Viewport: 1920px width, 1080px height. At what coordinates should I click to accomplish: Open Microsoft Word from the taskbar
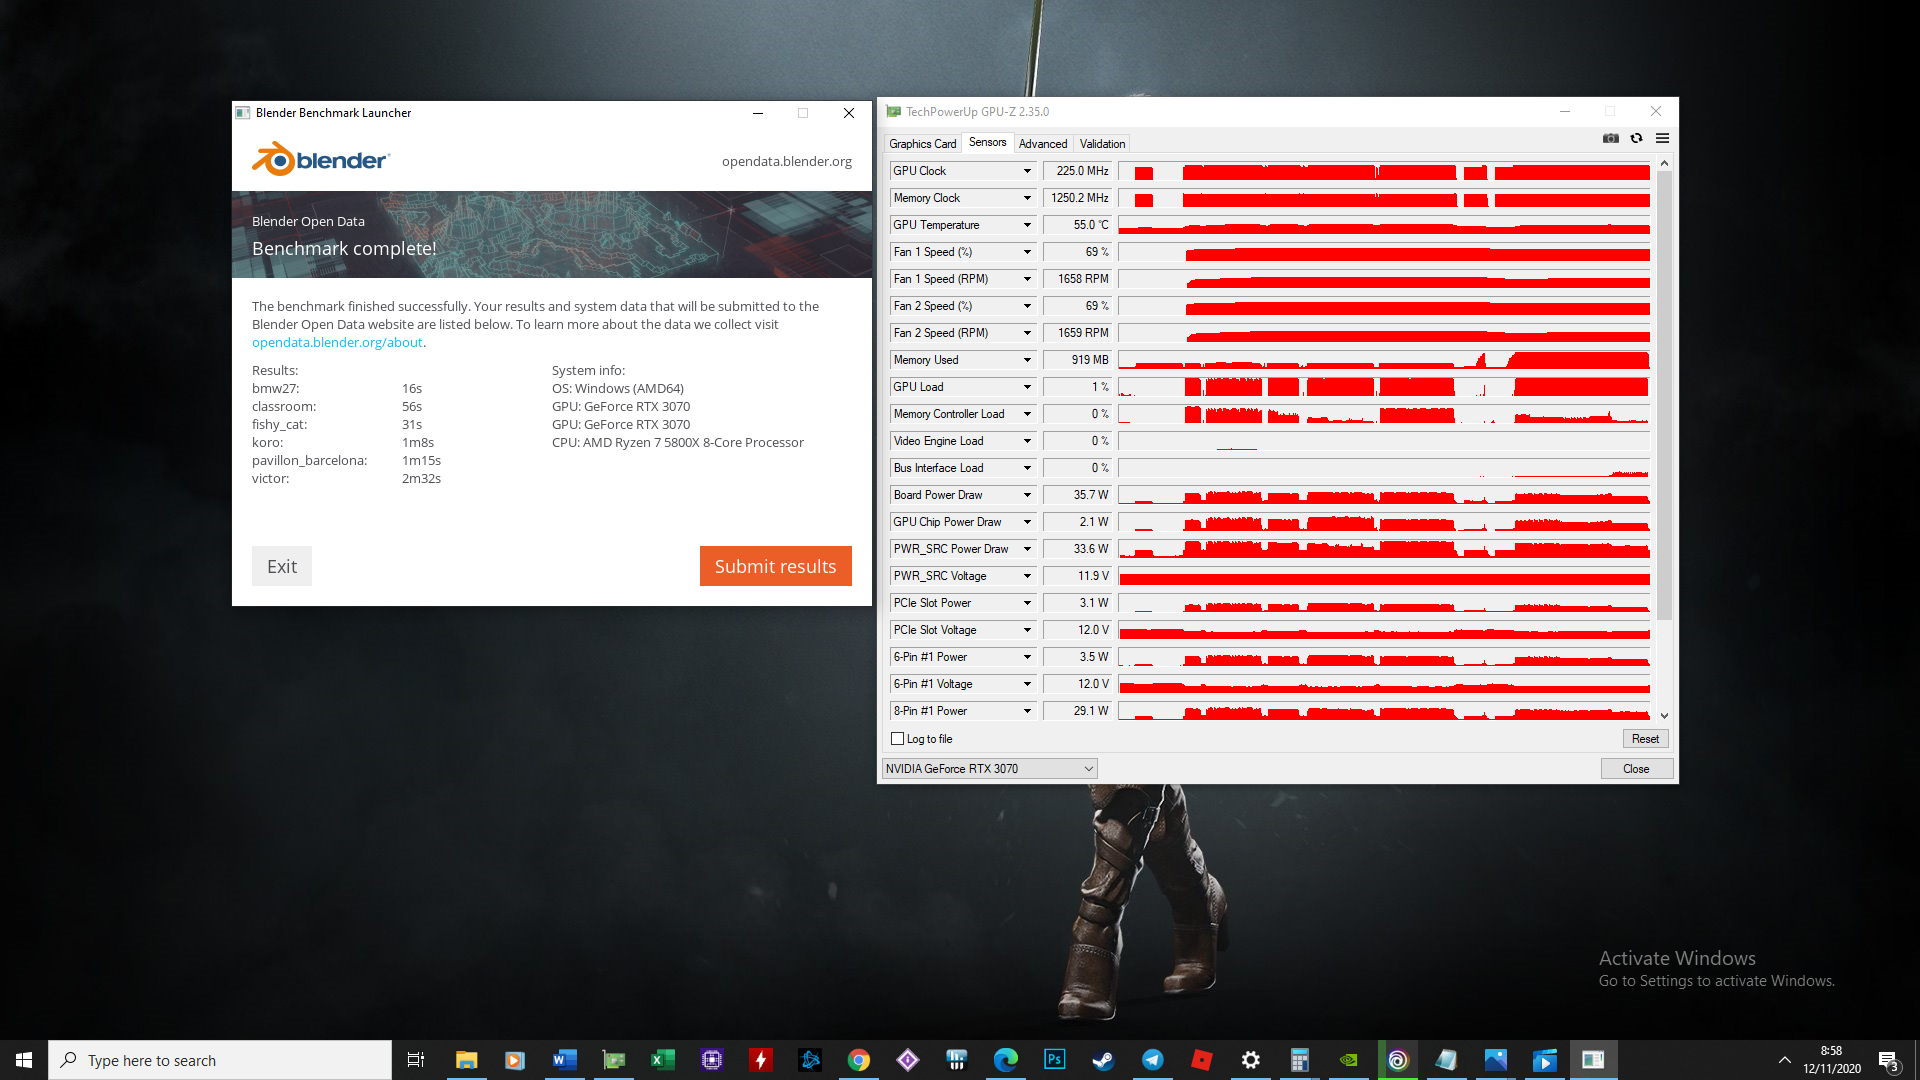pos(564,1060)
